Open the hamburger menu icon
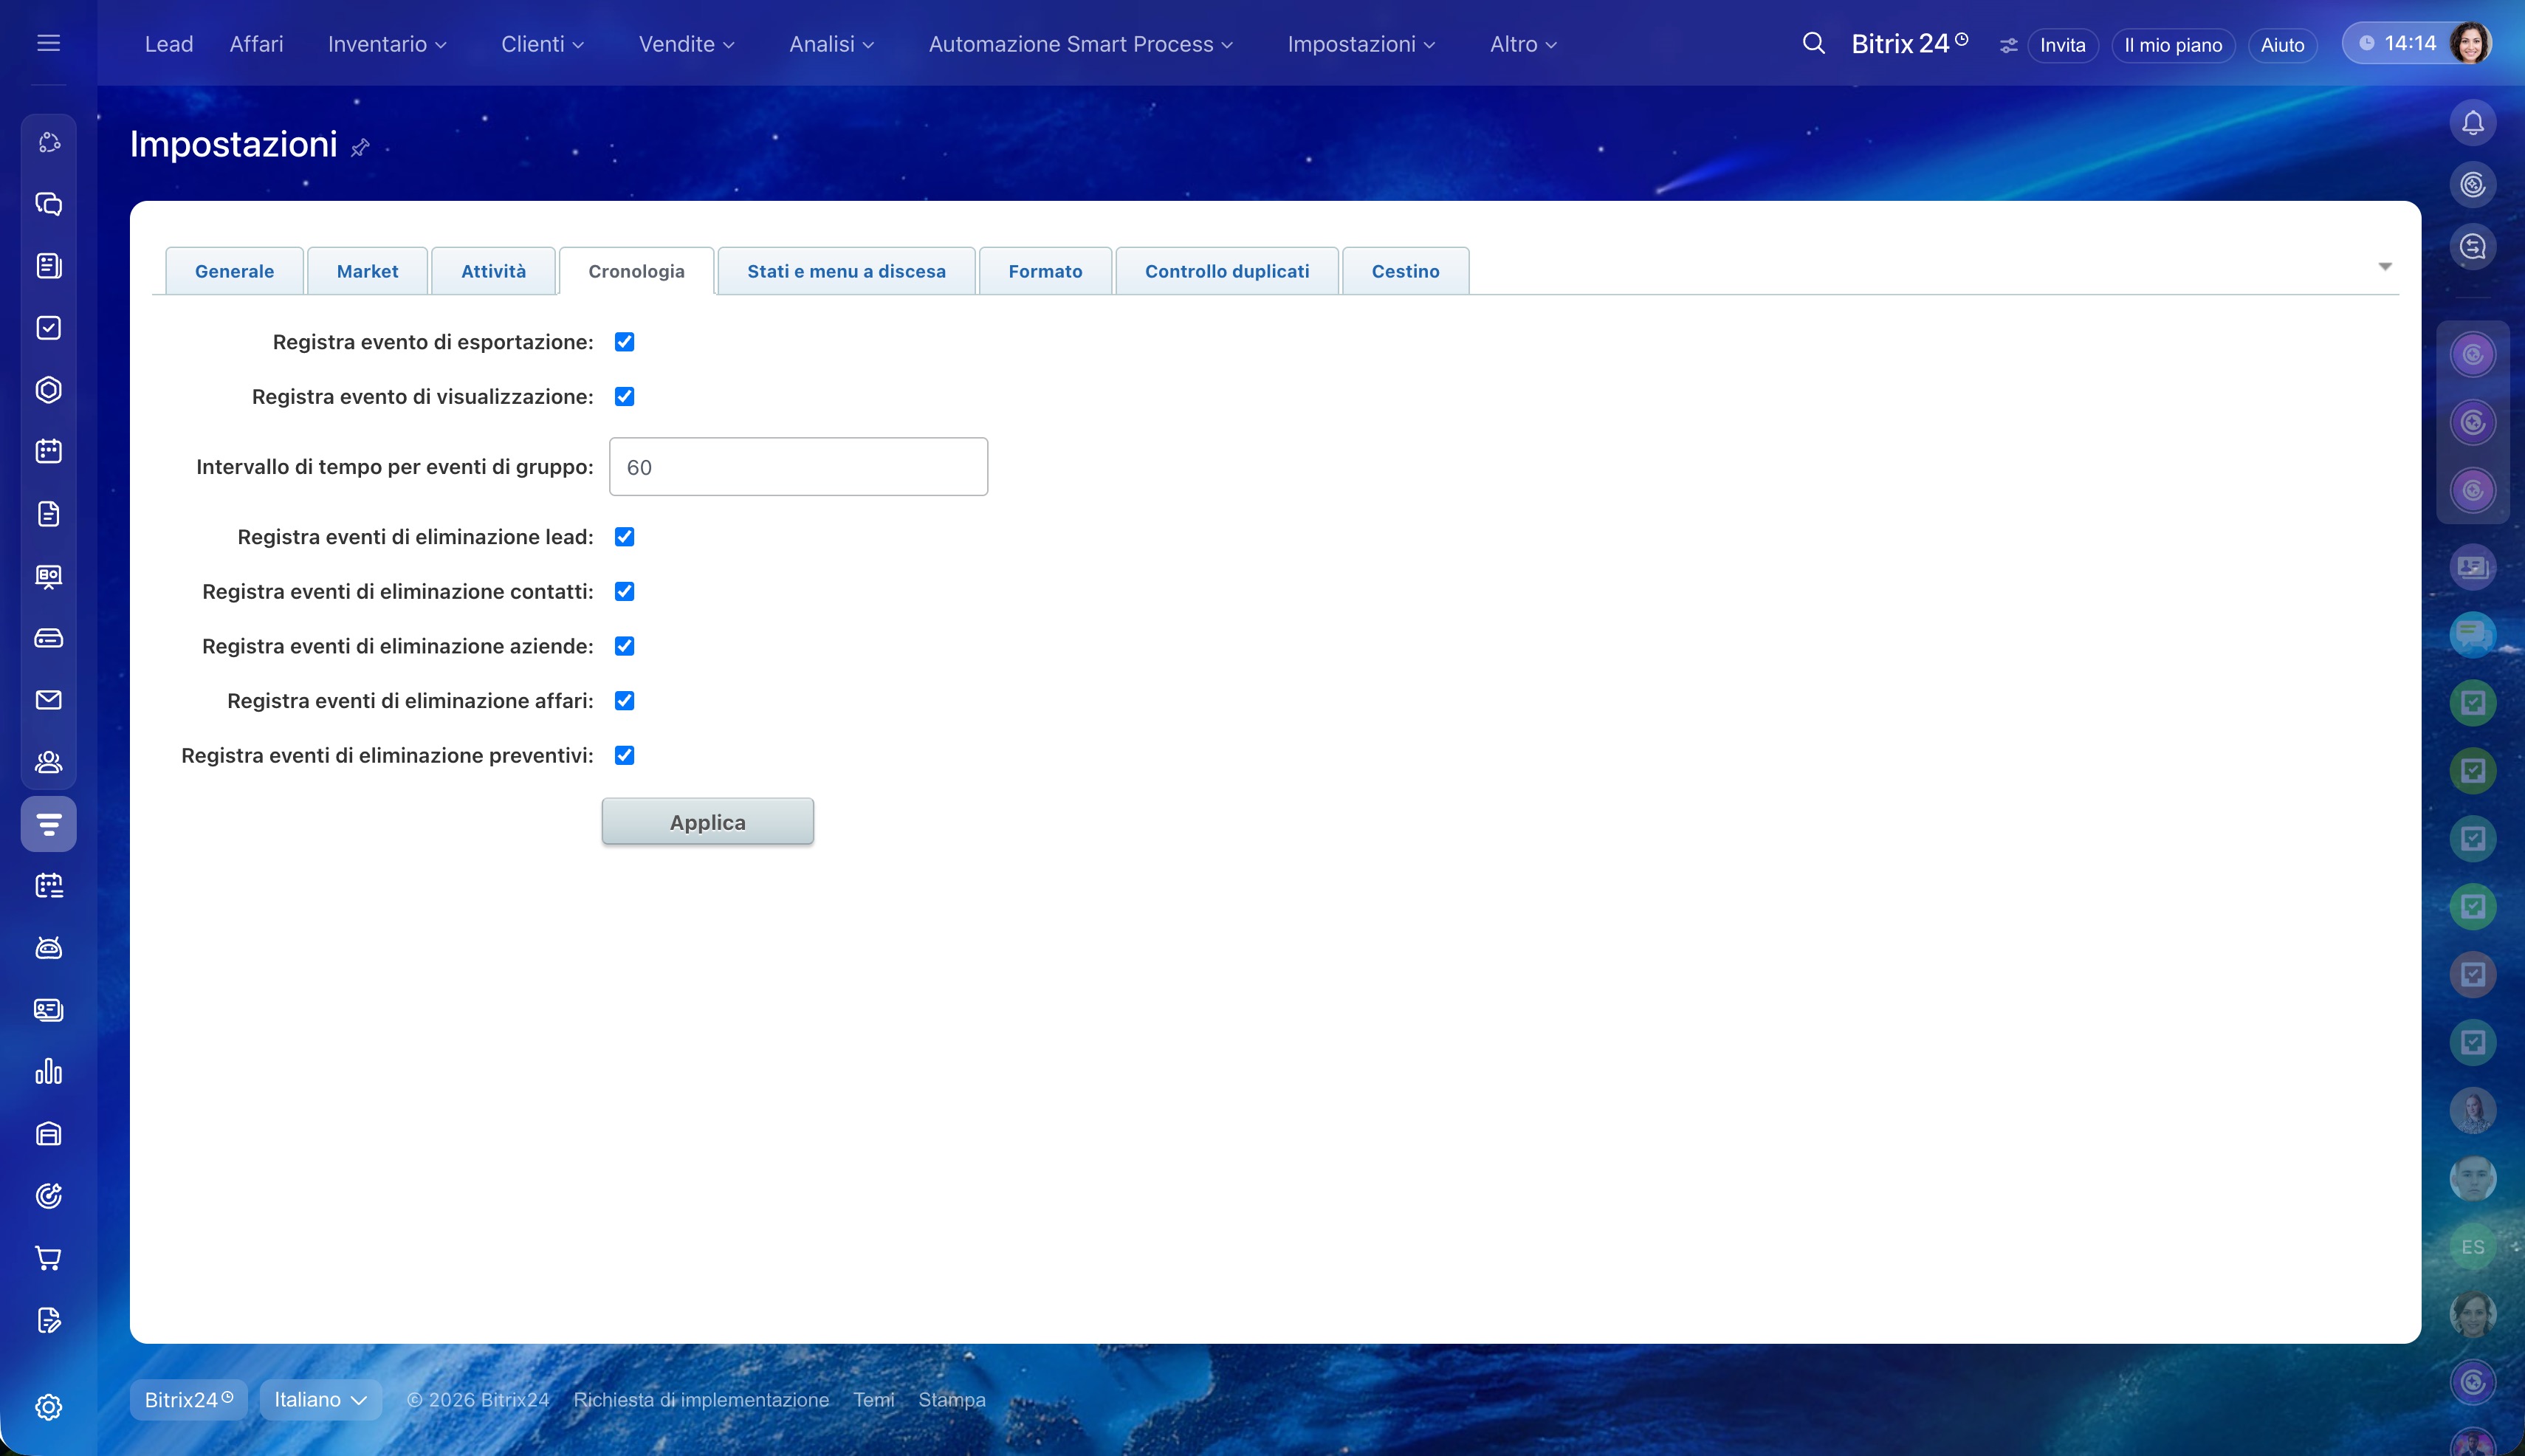 point(48,43)
